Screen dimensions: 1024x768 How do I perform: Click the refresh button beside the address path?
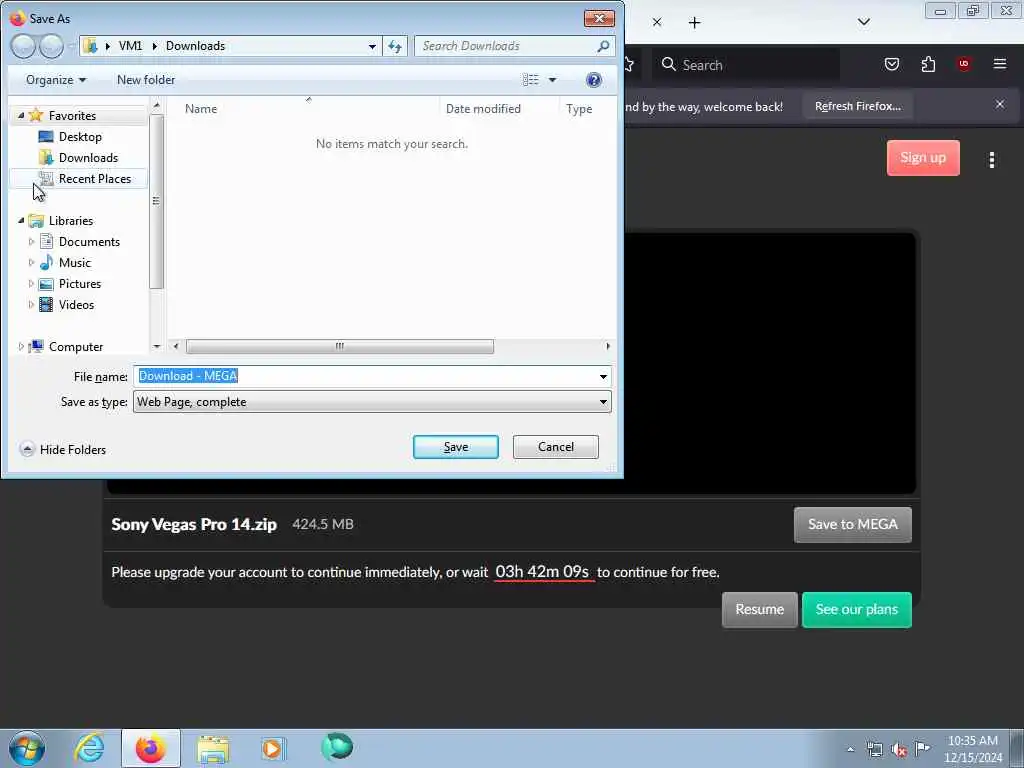pos(395,46)
